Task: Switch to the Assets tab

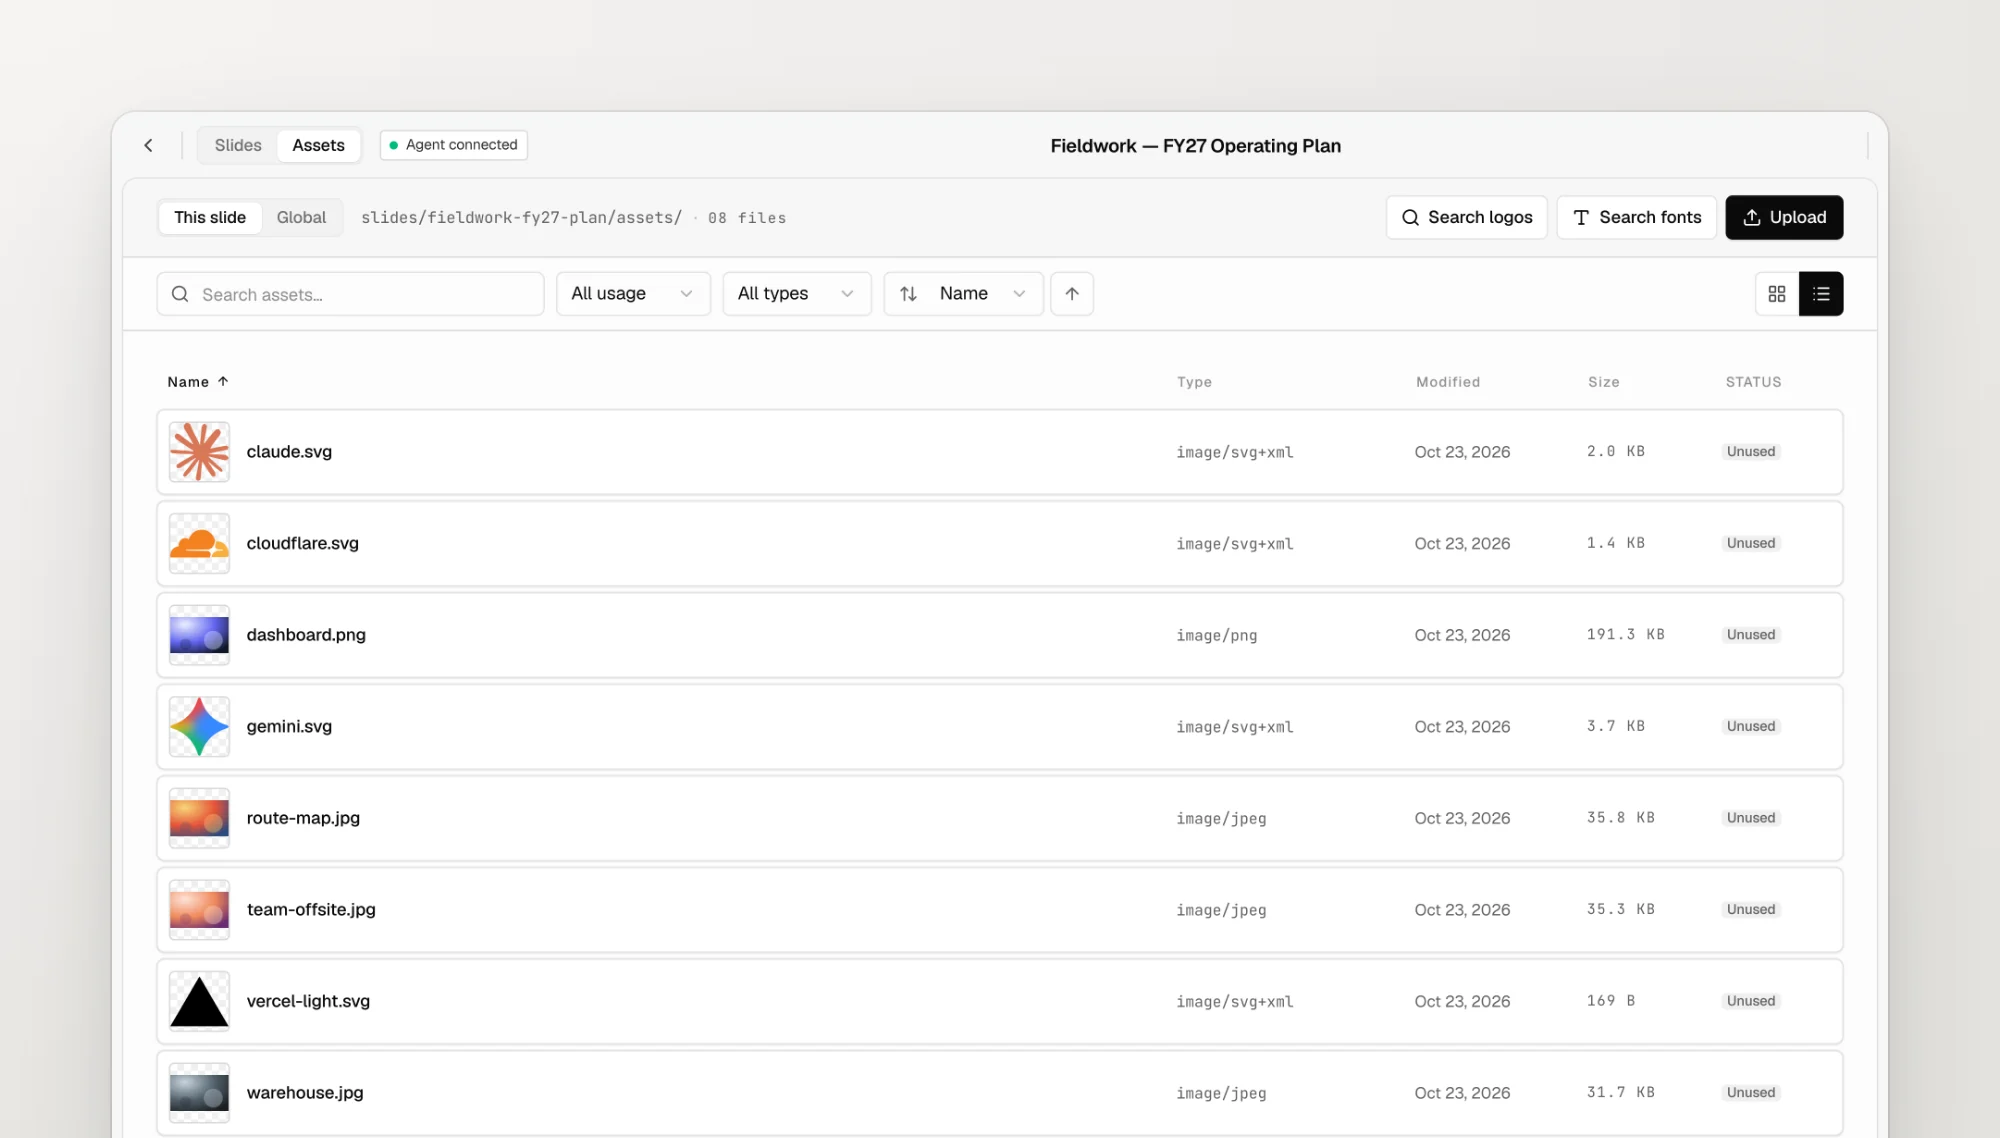Action: [x=318, y=146]
